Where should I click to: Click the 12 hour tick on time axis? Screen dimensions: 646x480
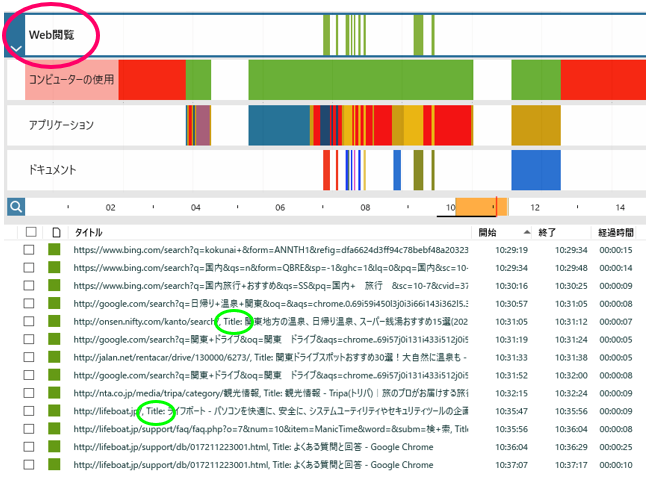tap(535, 207)
